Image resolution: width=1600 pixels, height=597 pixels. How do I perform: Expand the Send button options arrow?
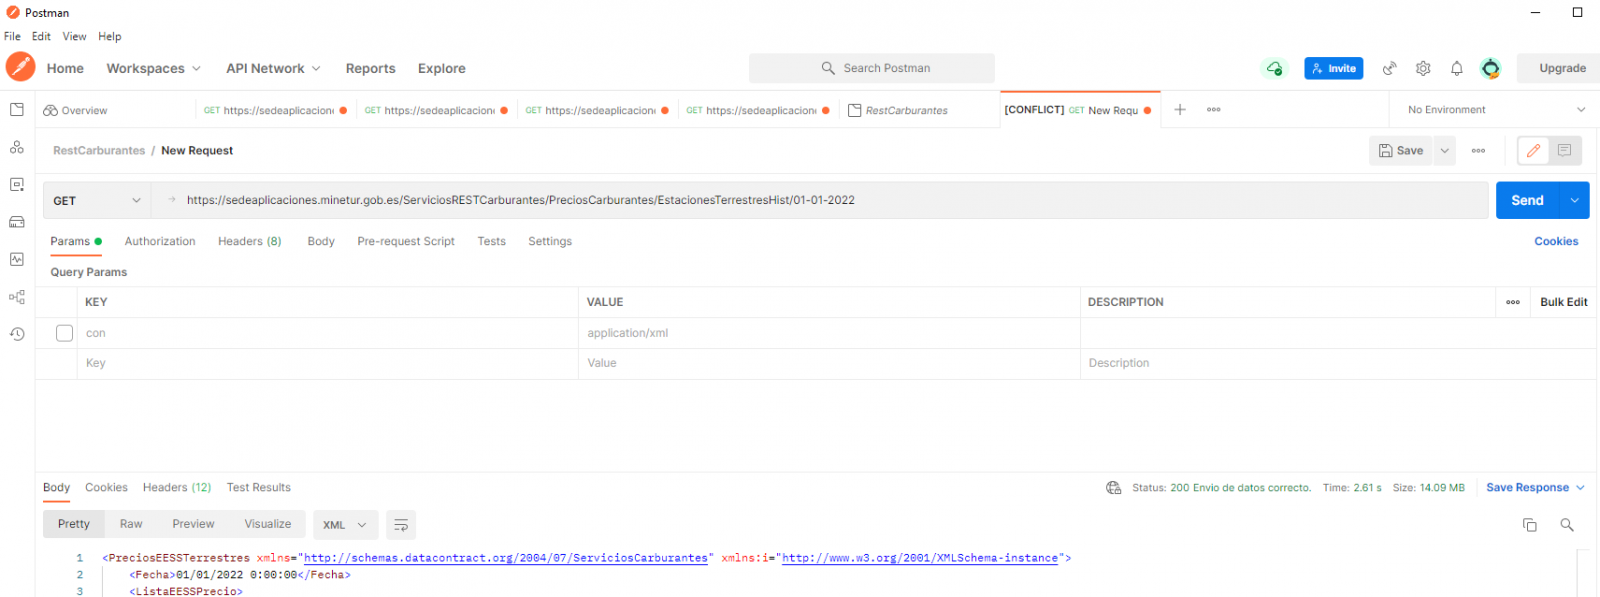1575,201
